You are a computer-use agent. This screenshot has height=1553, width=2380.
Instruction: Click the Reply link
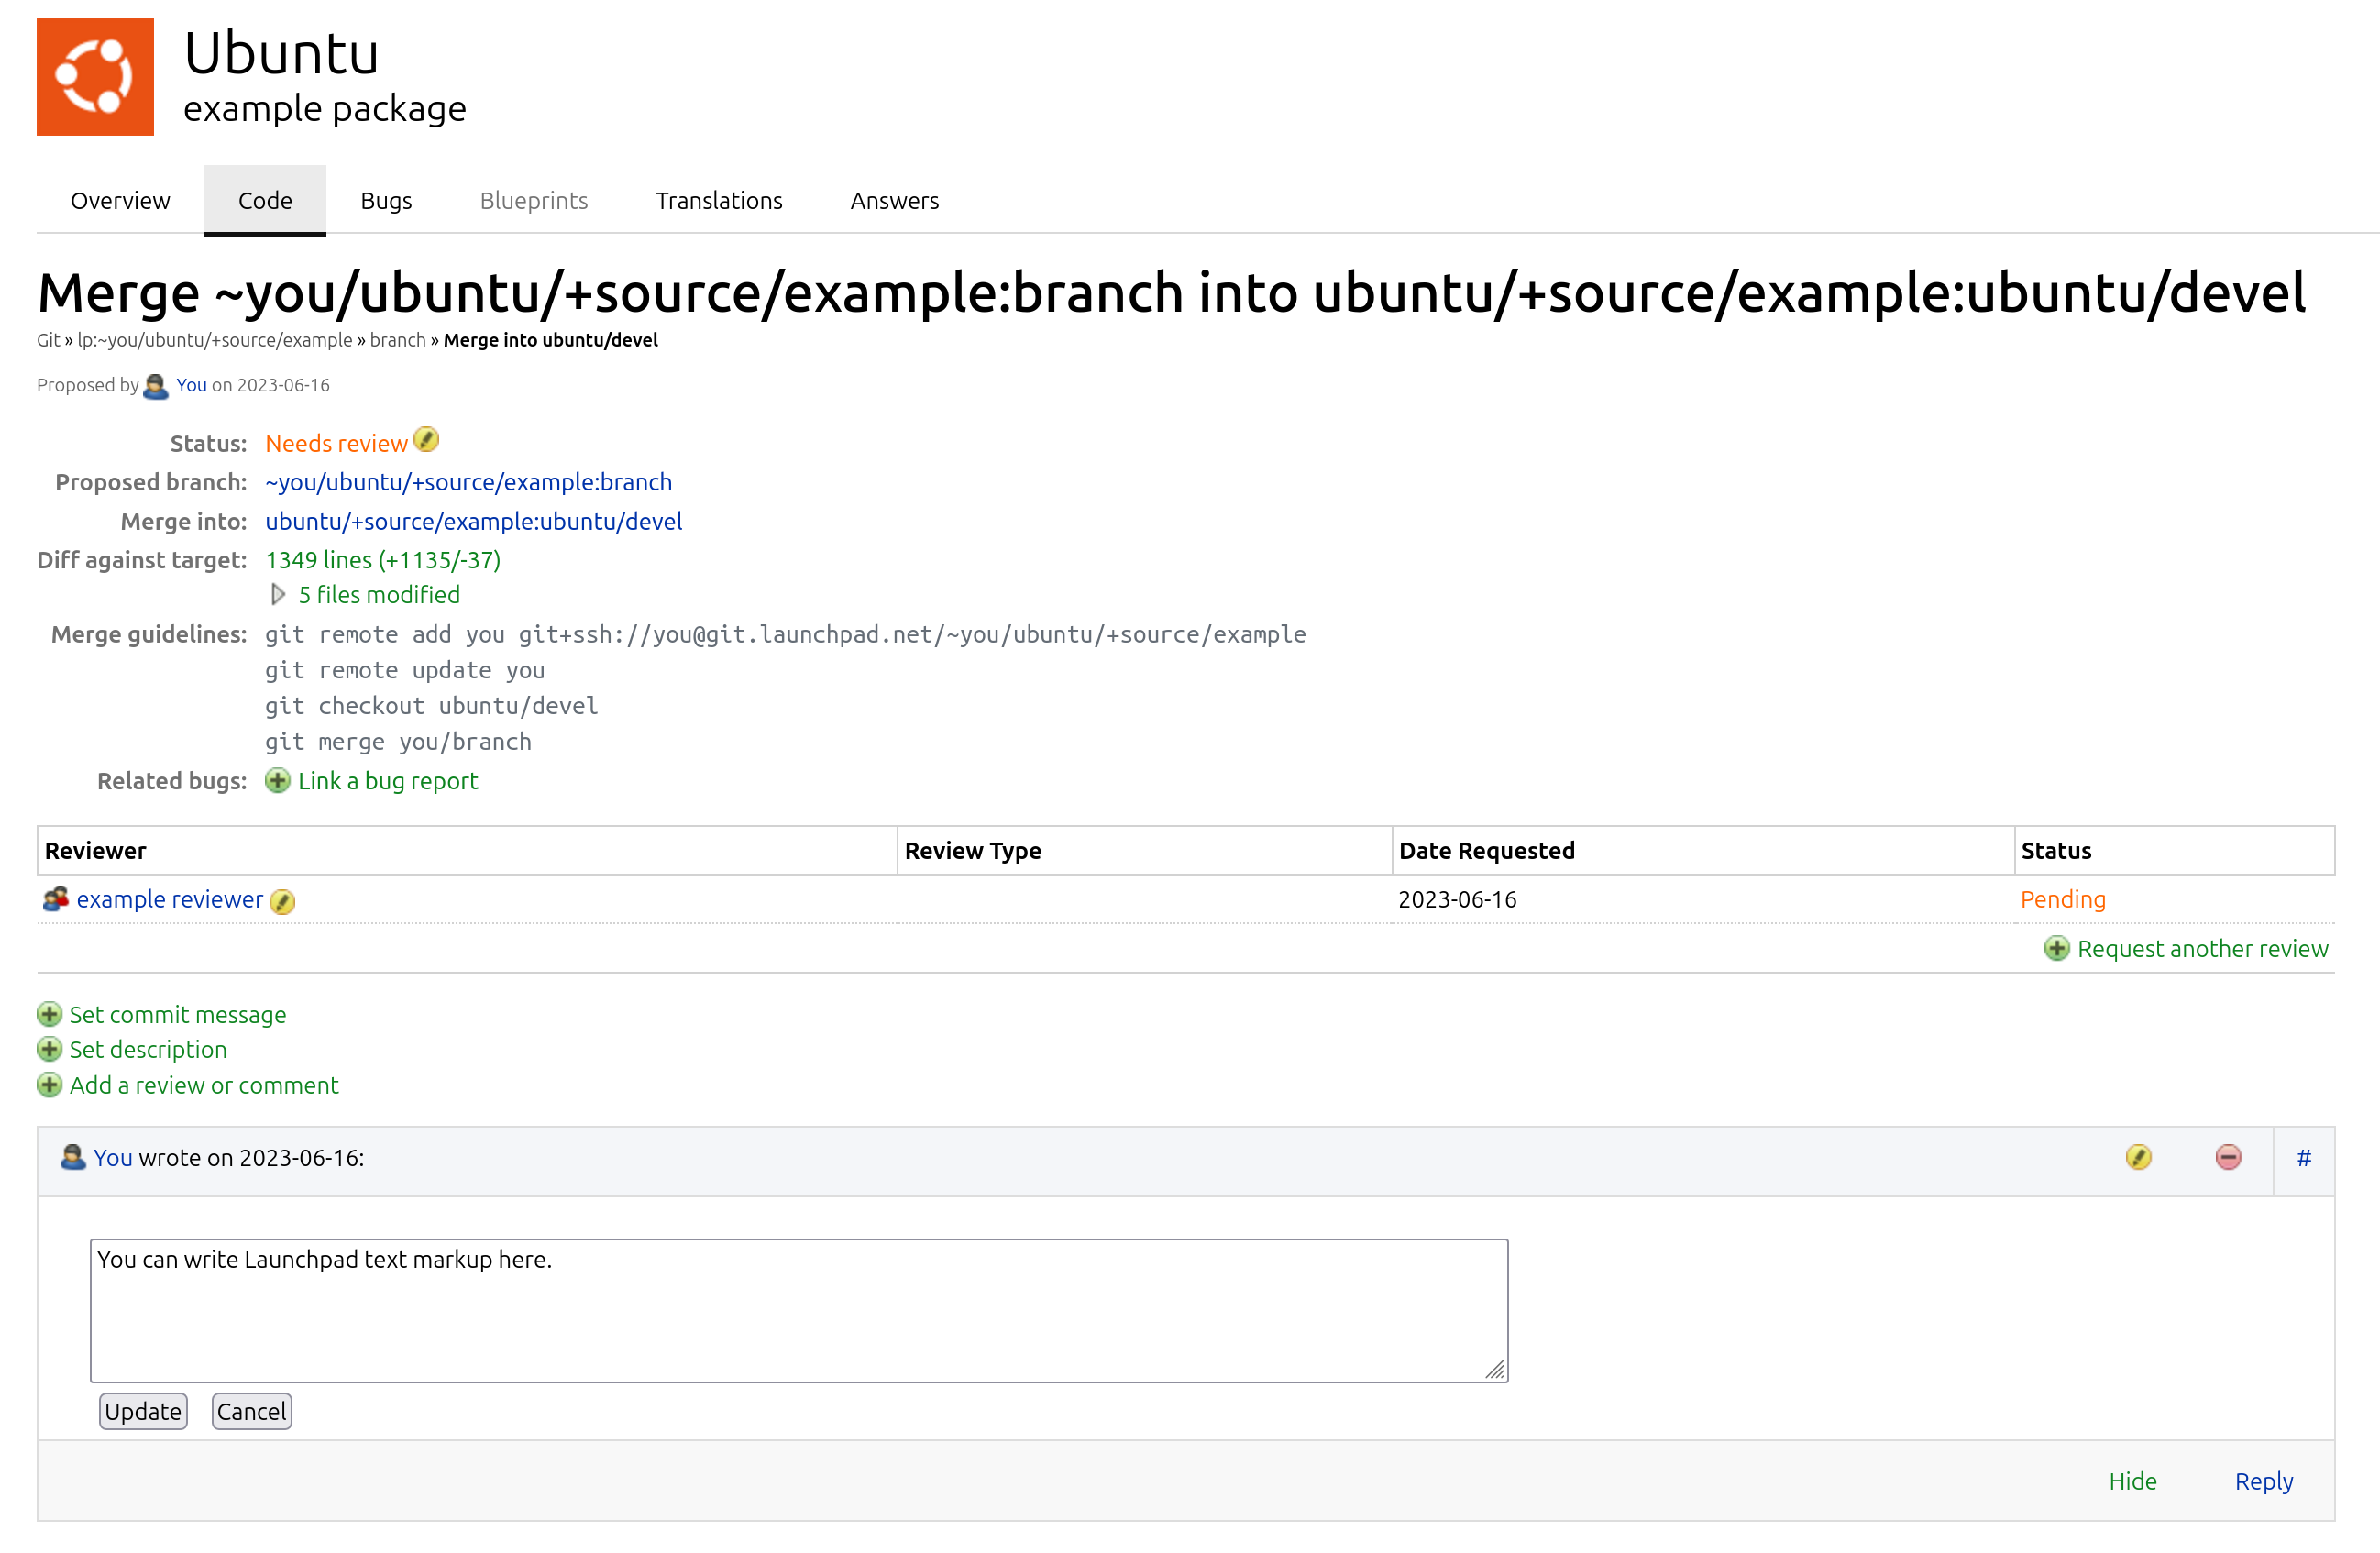[2264, 1482]
